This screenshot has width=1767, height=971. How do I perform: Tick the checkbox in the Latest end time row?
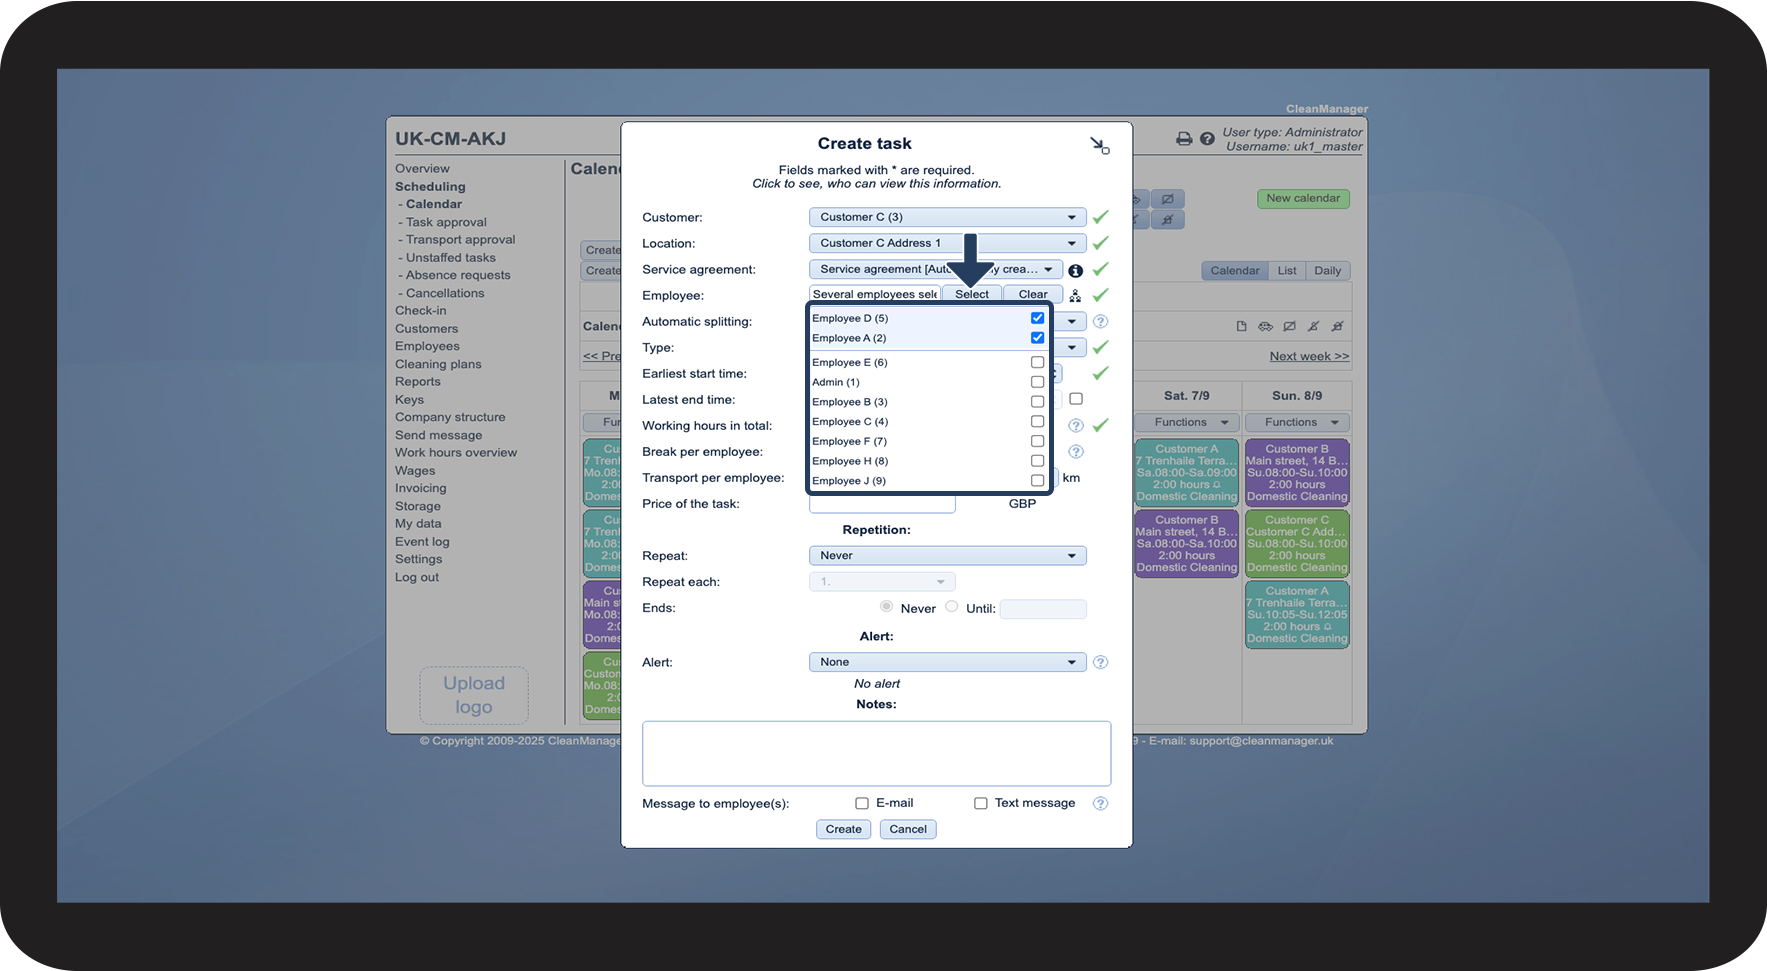pos(1076,399)
